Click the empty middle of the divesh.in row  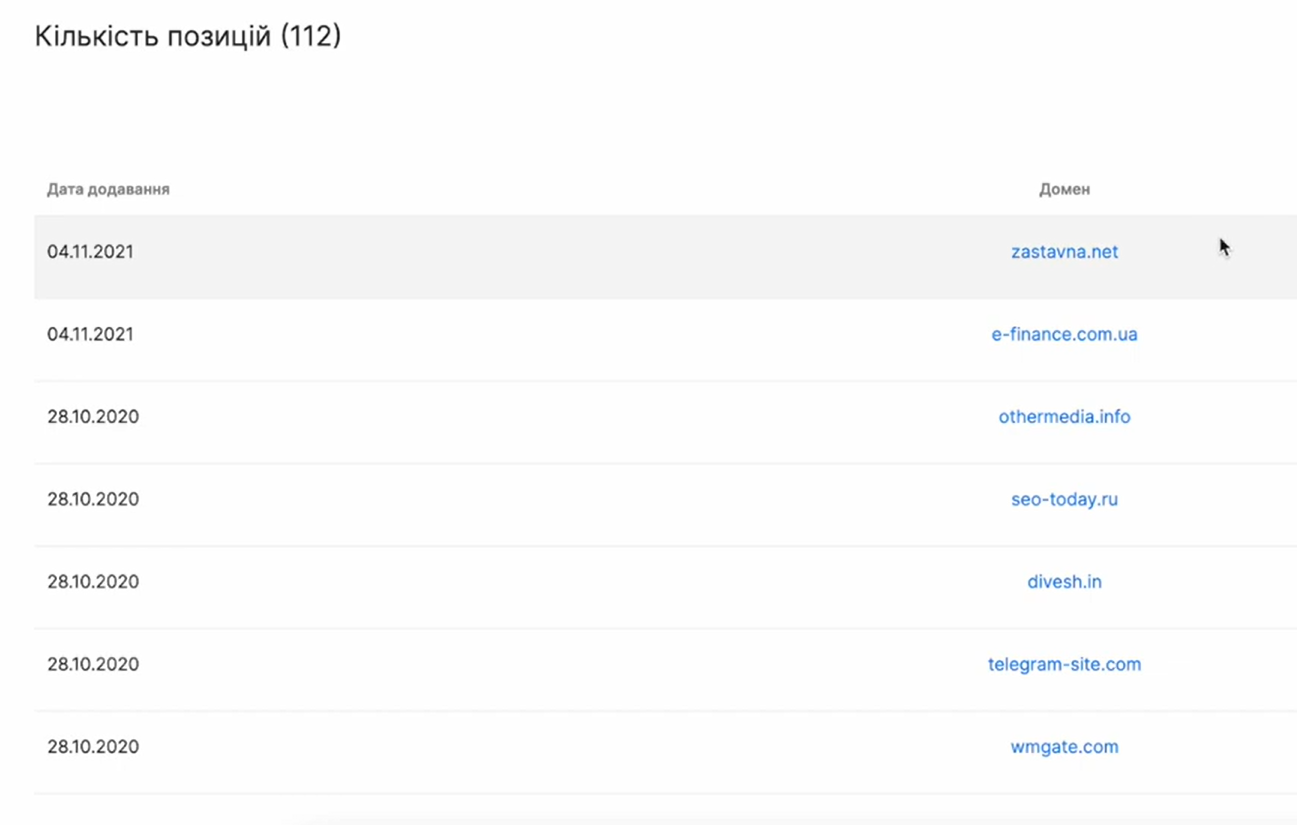click(x=560, y=582)
